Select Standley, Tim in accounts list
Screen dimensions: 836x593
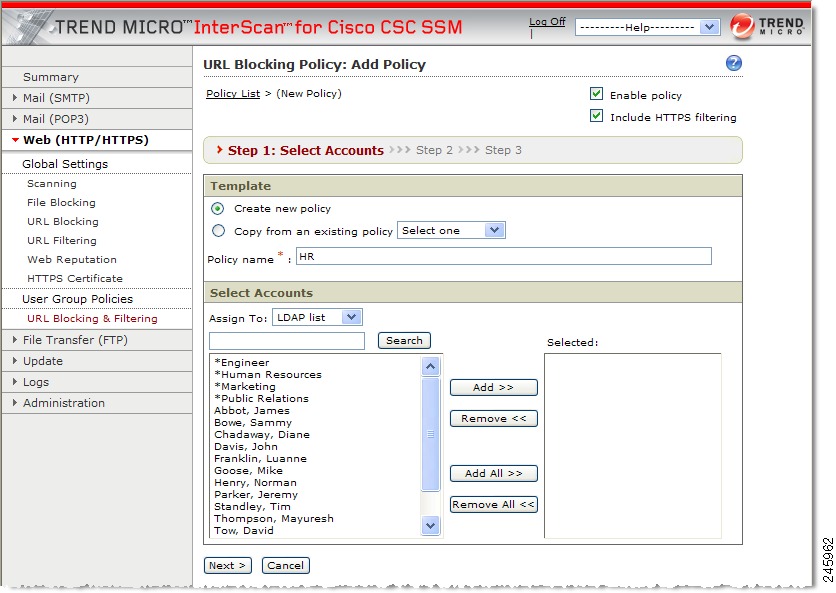click(252, 507)
